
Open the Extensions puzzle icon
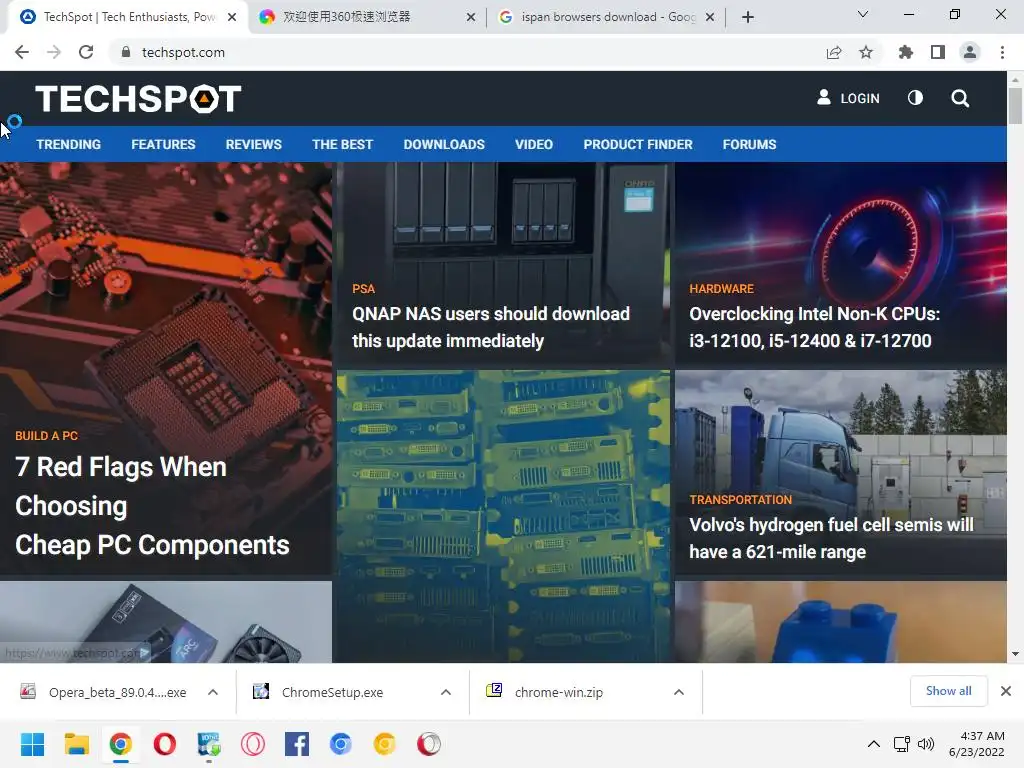coord(906,52)
